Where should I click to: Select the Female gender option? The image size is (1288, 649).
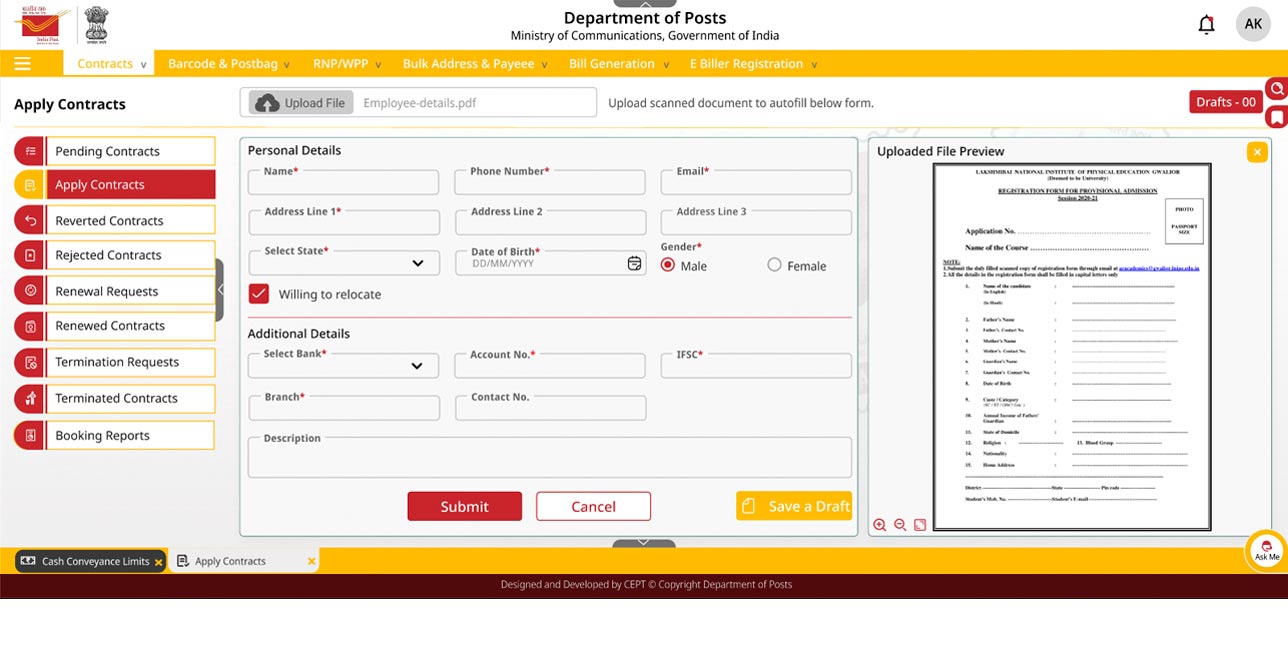pos(774,265)
